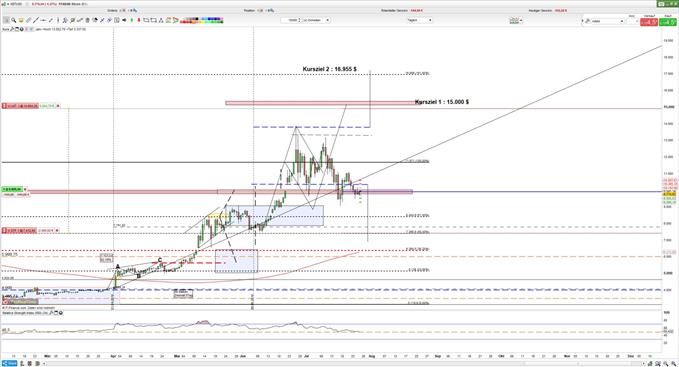Screen dimensions: 679x367
Task: Select the line drawing tool in toolbar
Action: (x=36, y=20)
